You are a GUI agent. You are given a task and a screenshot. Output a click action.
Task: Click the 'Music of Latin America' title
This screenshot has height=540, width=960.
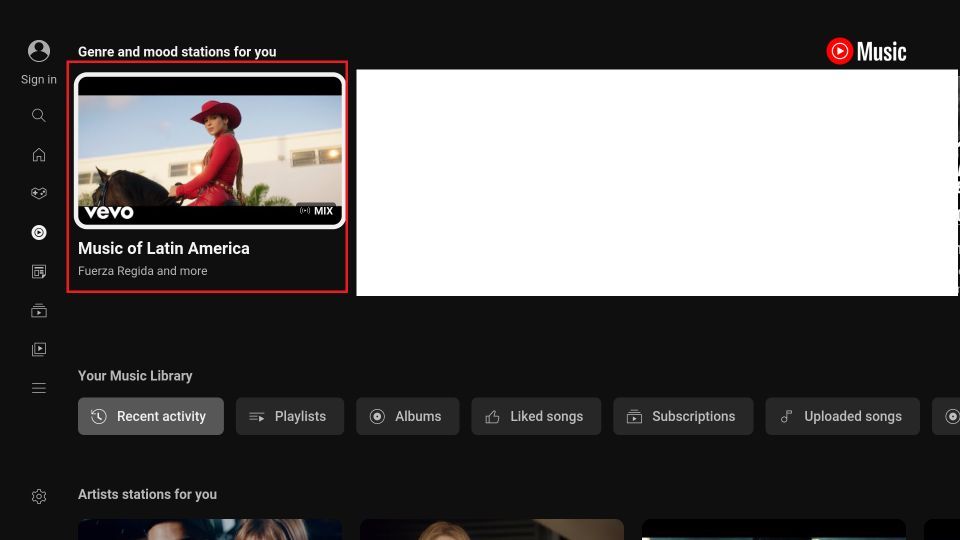(x=163, y=248)
